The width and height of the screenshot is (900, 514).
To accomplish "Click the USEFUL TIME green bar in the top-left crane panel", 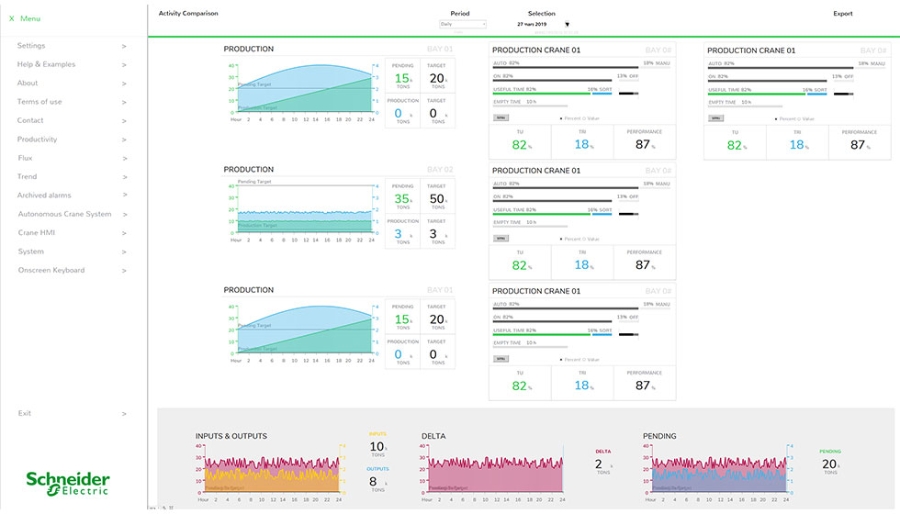I will (540, 94).
